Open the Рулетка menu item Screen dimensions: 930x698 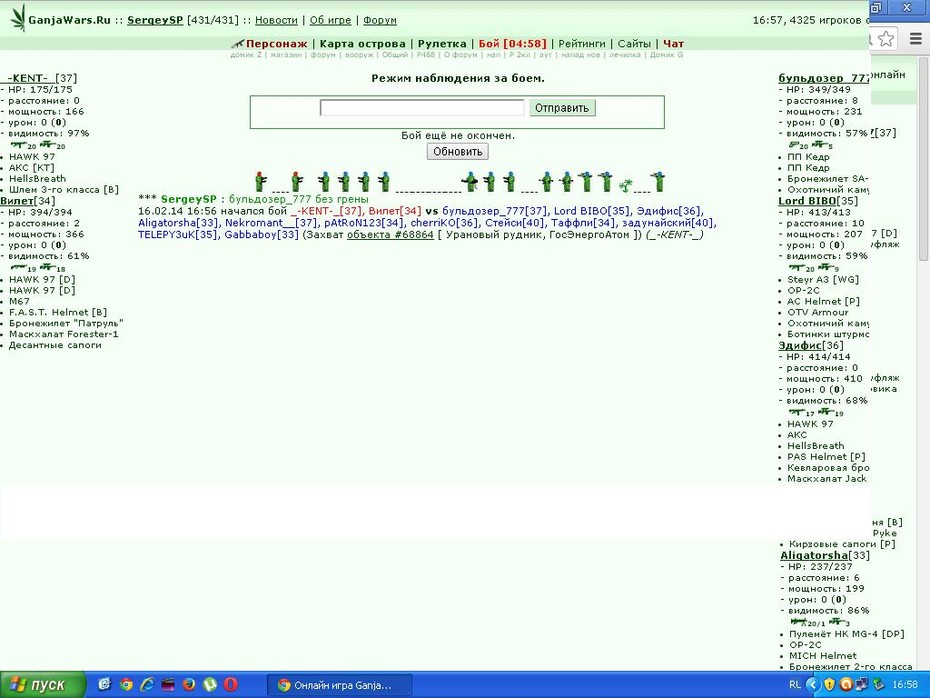(x=442, y=43)
